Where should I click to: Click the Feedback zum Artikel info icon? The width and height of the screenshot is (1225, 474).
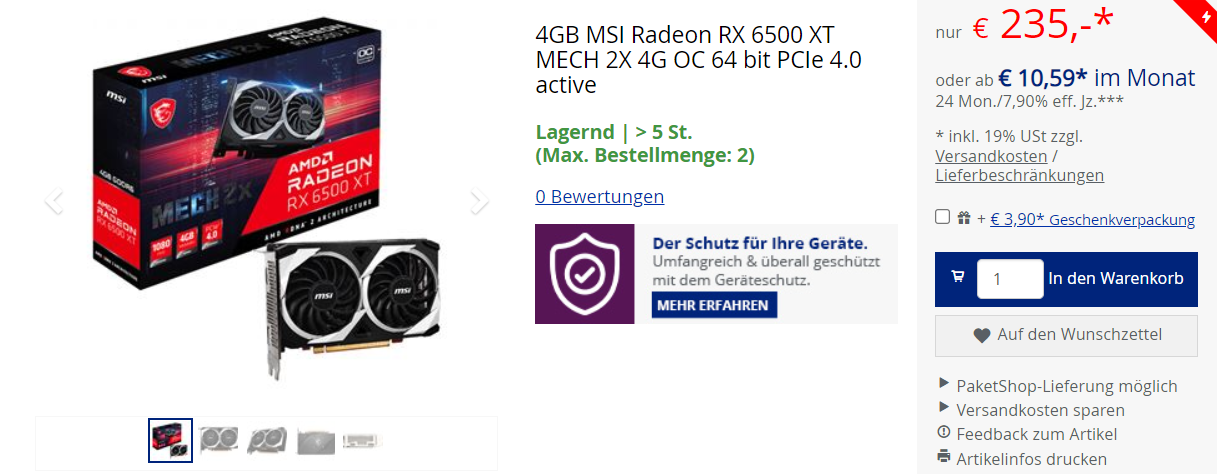click(944, 432)
